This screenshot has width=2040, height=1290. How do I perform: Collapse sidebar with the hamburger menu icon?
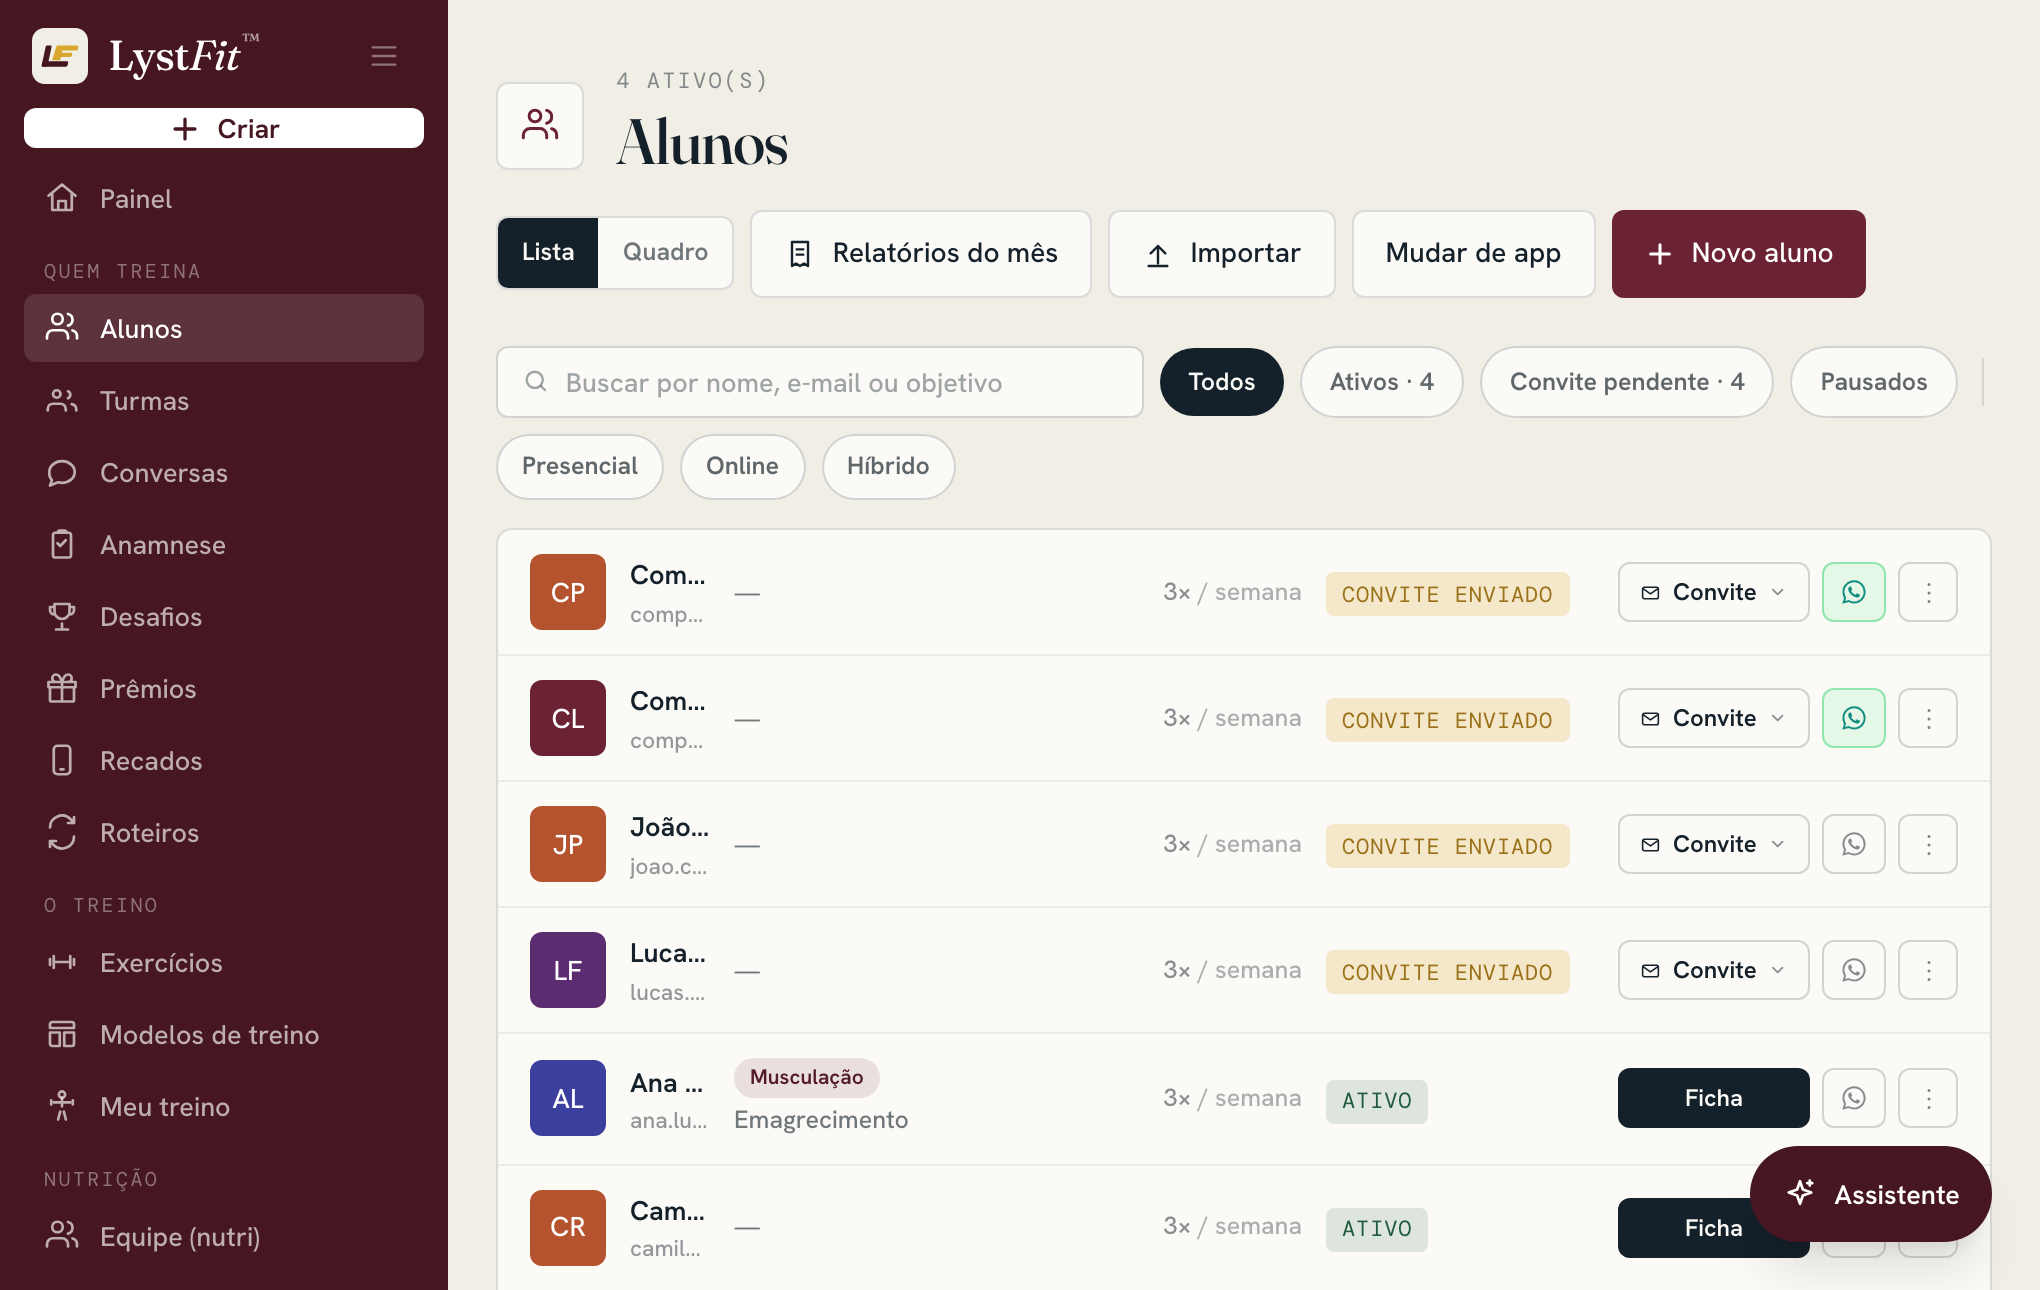[384, 56]
